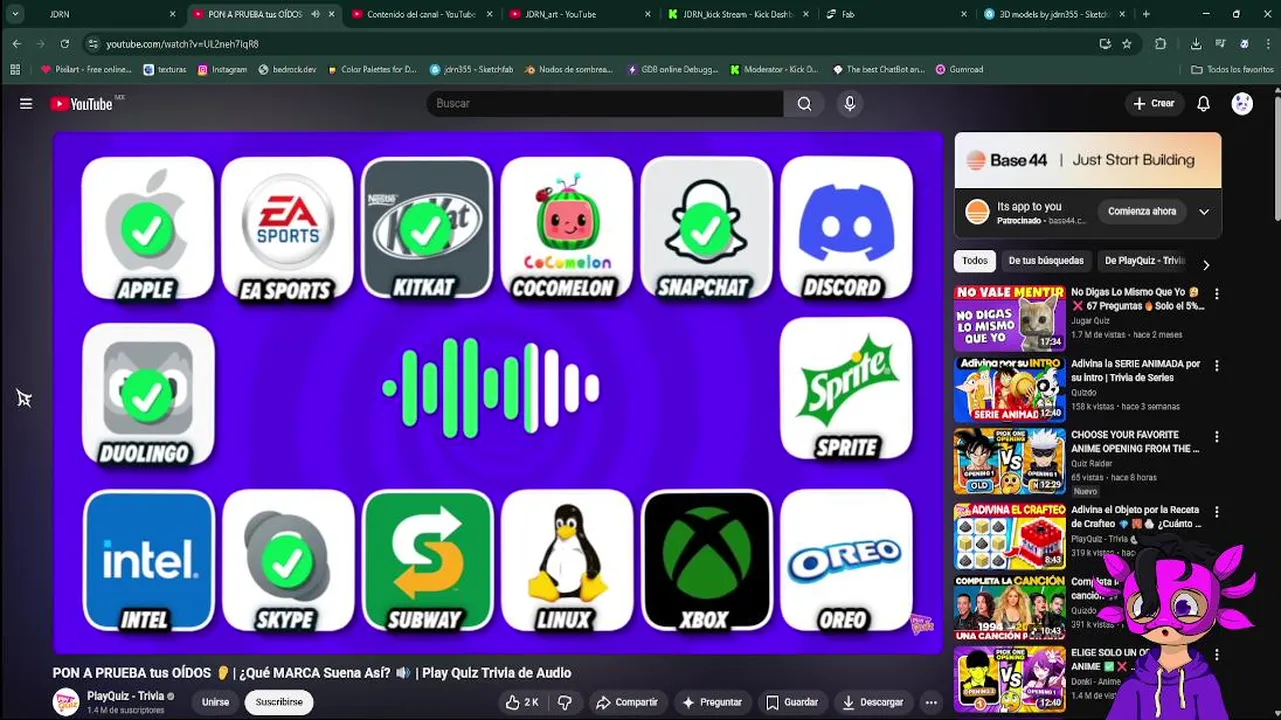
Task: Open the Pixilart bookmark
Action: pos(86,70)
